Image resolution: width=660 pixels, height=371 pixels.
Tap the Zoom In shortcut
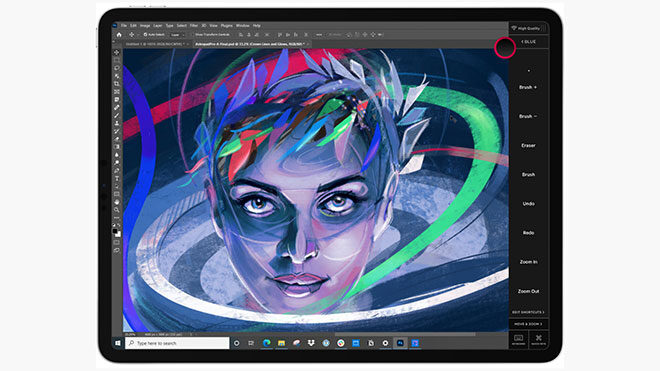528,262
